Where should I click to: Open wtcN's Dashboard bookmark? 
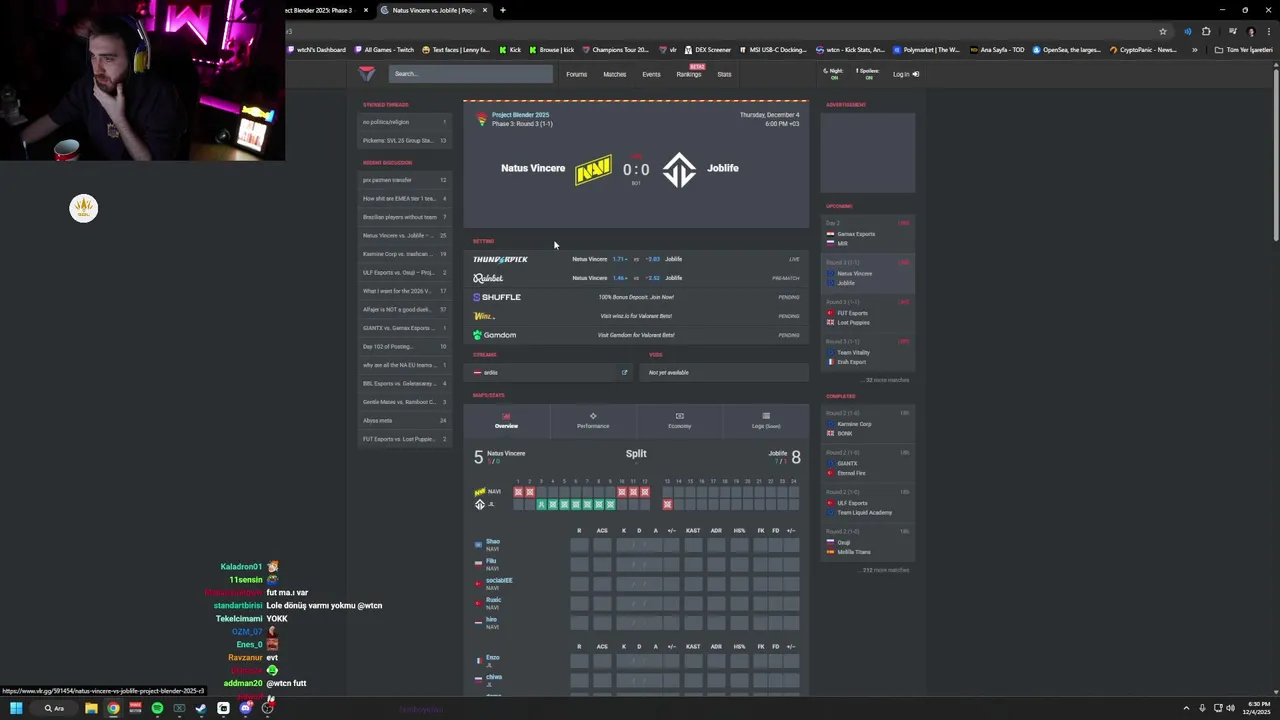(x=317, y=50)
